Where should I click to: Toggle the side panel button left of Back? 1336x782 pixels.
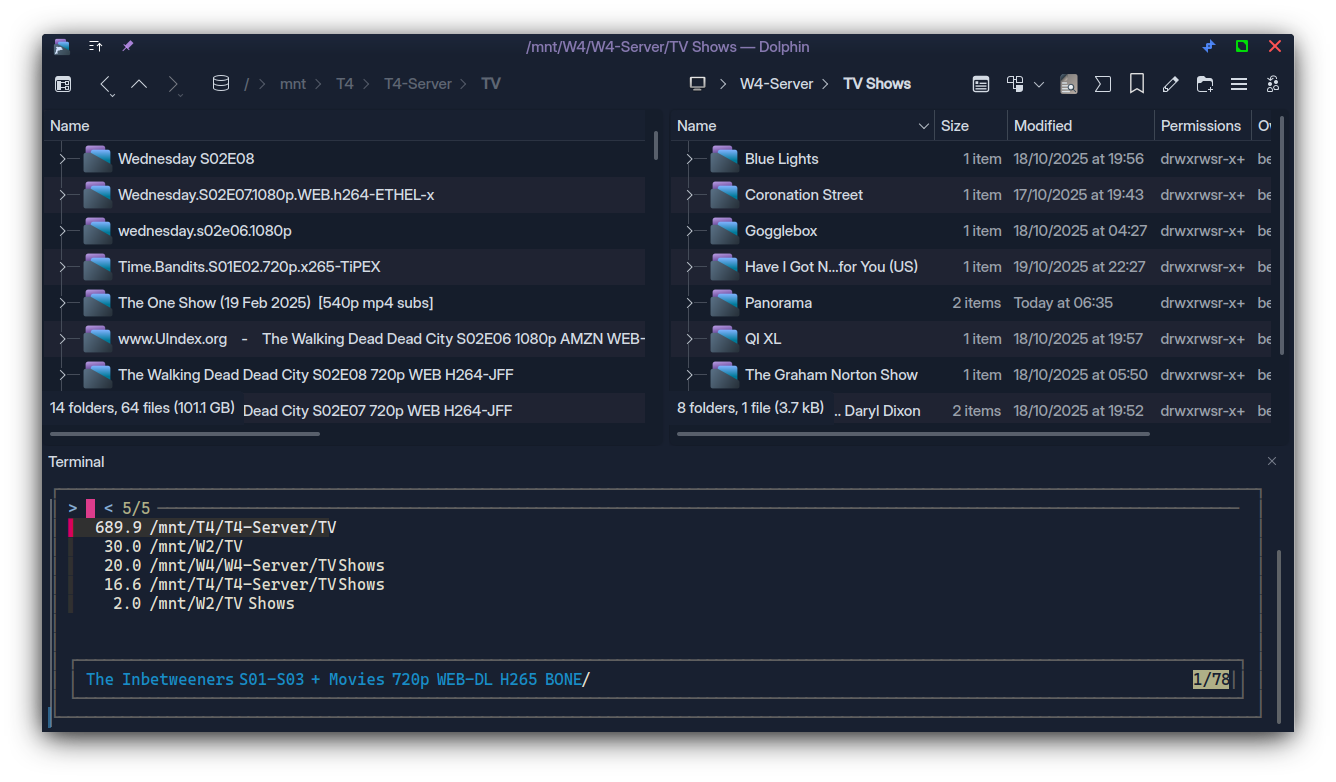[x=63, y=84]
